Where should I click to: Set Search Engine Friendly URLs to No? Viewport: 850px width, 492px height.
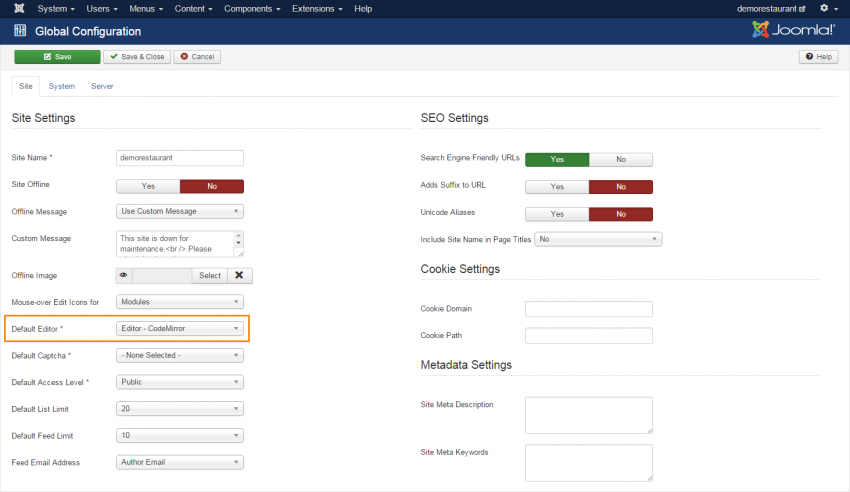click(x=621, y=159)
